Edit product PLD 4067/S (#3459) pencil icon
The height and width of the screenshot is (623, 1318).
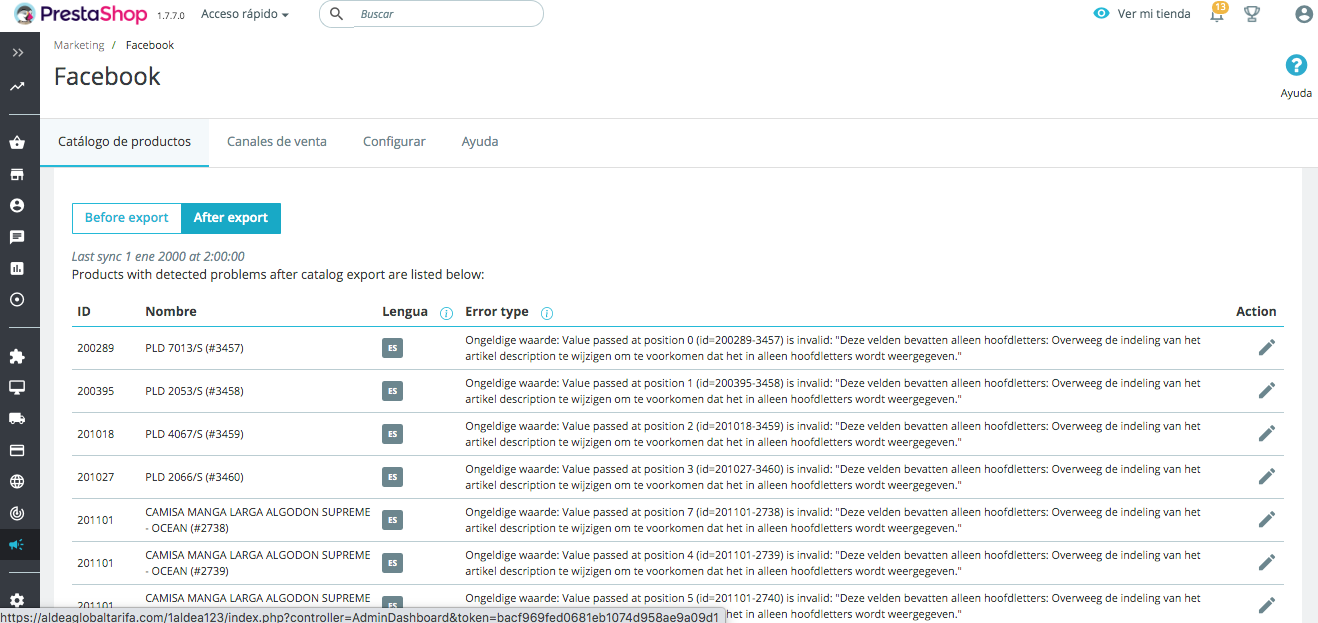[x=1267, y=433]
